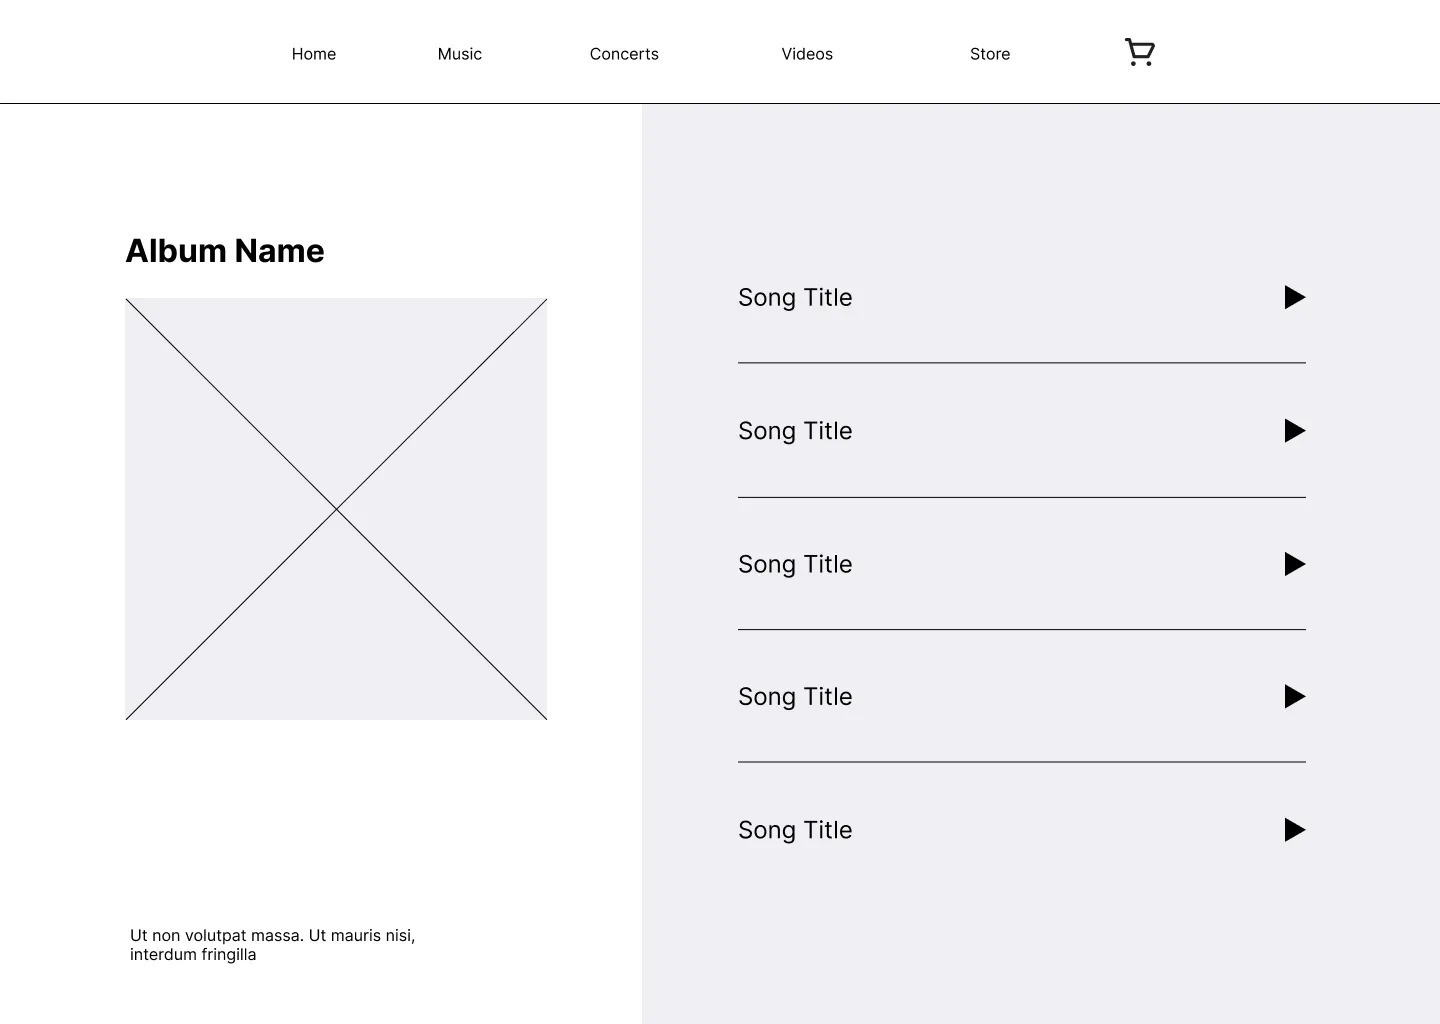Click the album description text paragraph
1440x1024 pixels.
pyautogui.click(x=272, y=945)
